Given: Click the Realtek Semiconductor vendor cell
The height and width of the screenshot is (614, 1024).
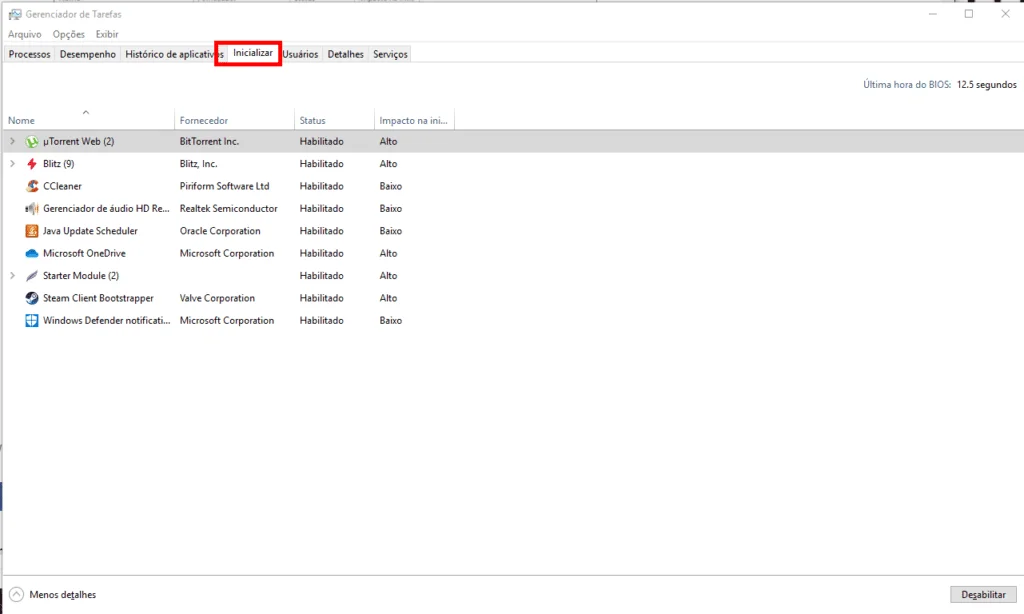Looking at the screenshot, I should [229, 208].
